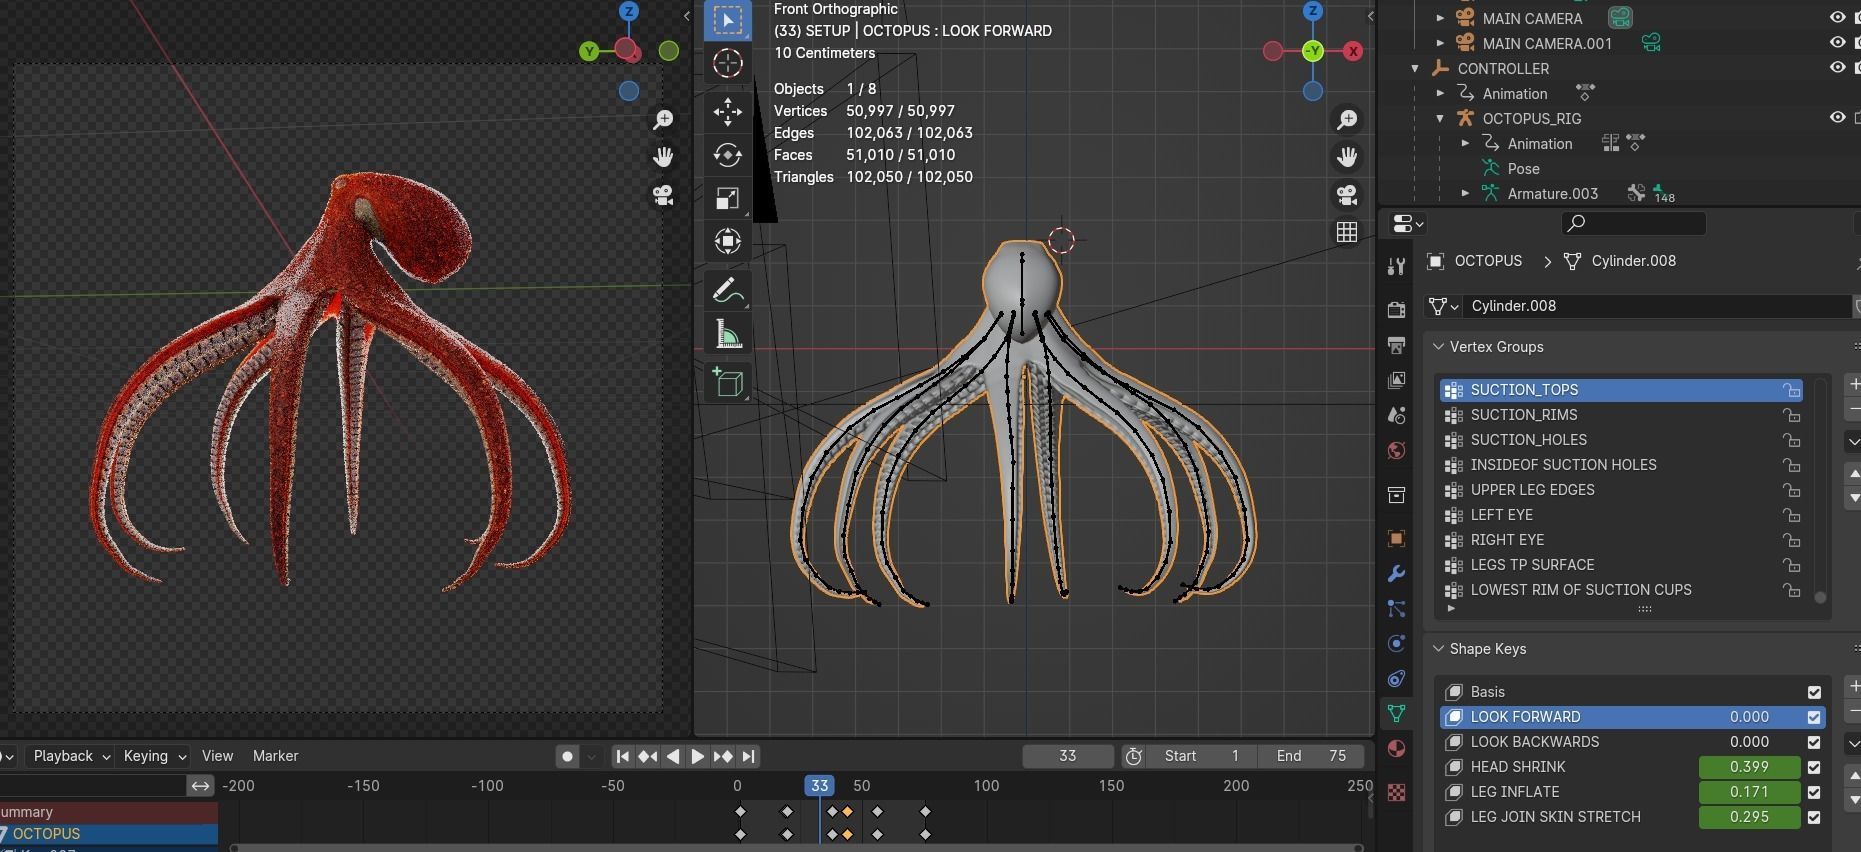This screenshot has height=852, width=1861.
Task: Open the Object properties tab
Action: [x=1396, y=539]
